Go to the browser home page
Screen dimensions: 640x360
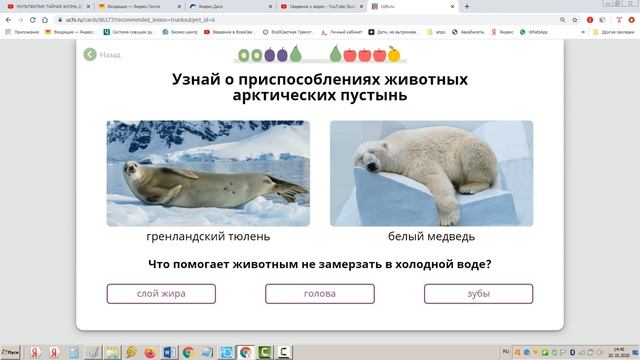click(x=45, y=20)
